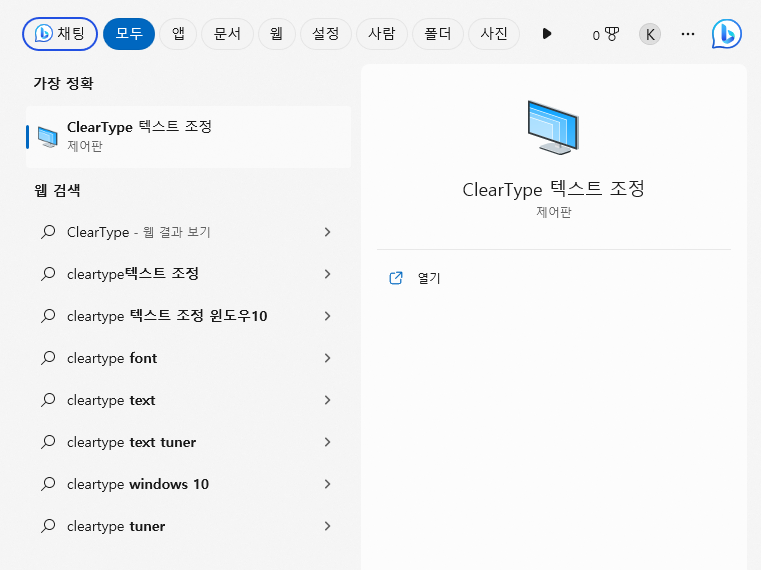
Task: Click search icon beside ClearType - 웹 결과 보기
Action: coord(48,232)
